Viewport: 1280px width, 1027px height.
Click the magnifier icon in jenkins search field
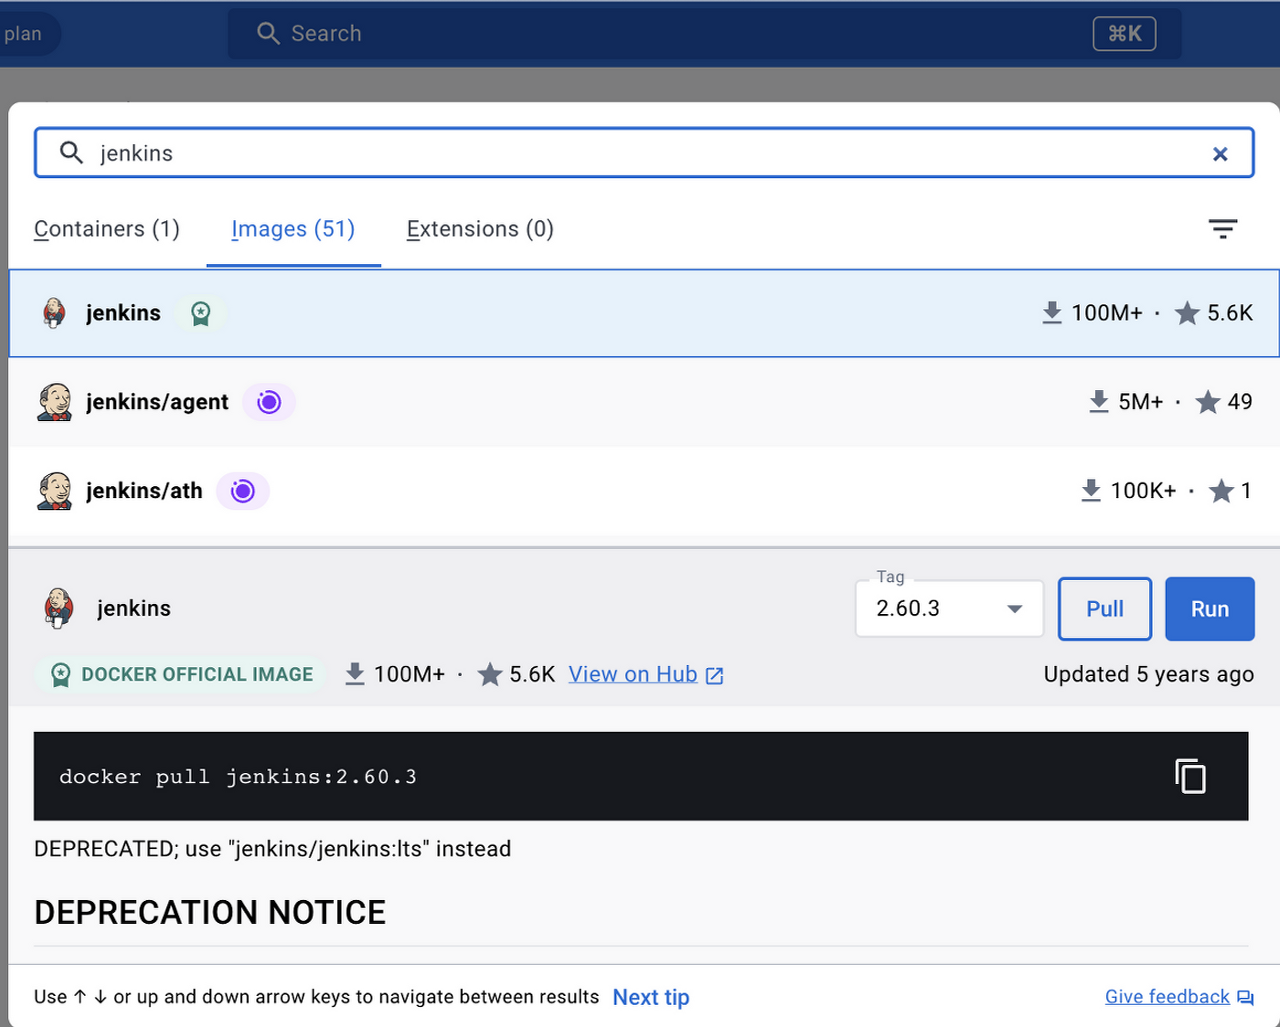tap(71, 153)
